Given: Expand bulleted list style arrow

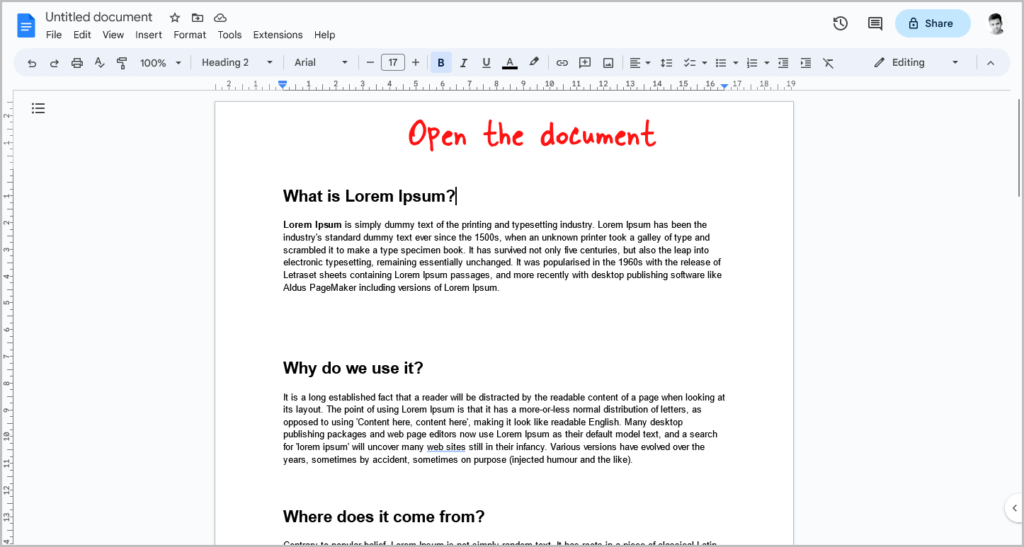Looking at the screenshot, I should click(735, 63).
